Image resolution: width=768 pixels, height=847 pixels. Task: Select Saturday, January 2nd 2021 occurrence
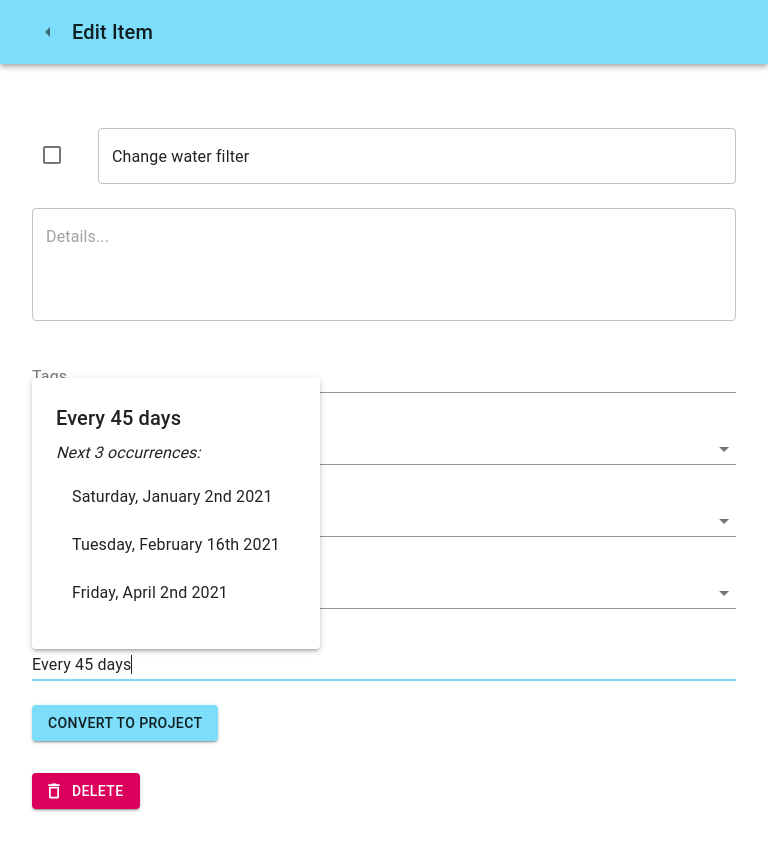pos(172,496)
